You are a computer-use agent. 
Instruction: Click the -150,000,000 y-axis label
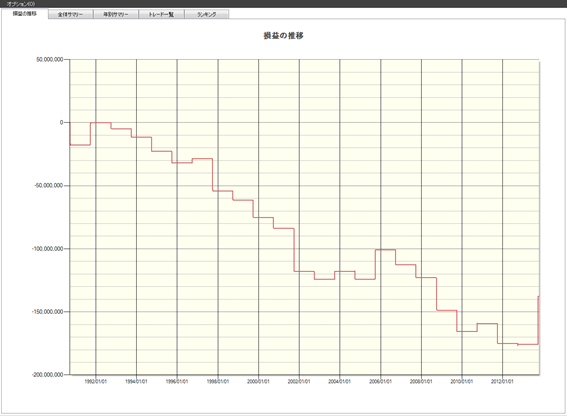[x=47, y=312]
